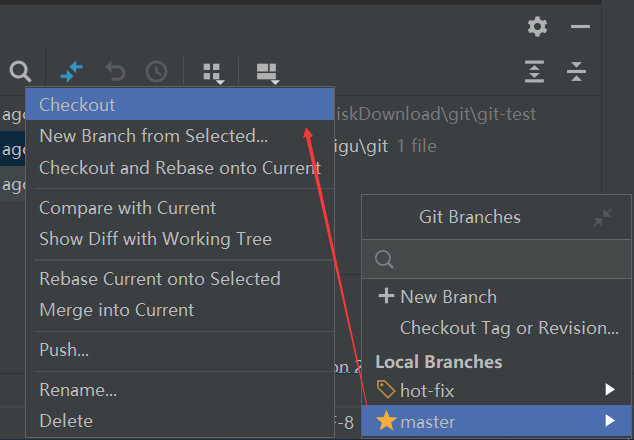The image size is (634, 440).
Task: Open the group-by grid dropdown icon
Action: 213,72
